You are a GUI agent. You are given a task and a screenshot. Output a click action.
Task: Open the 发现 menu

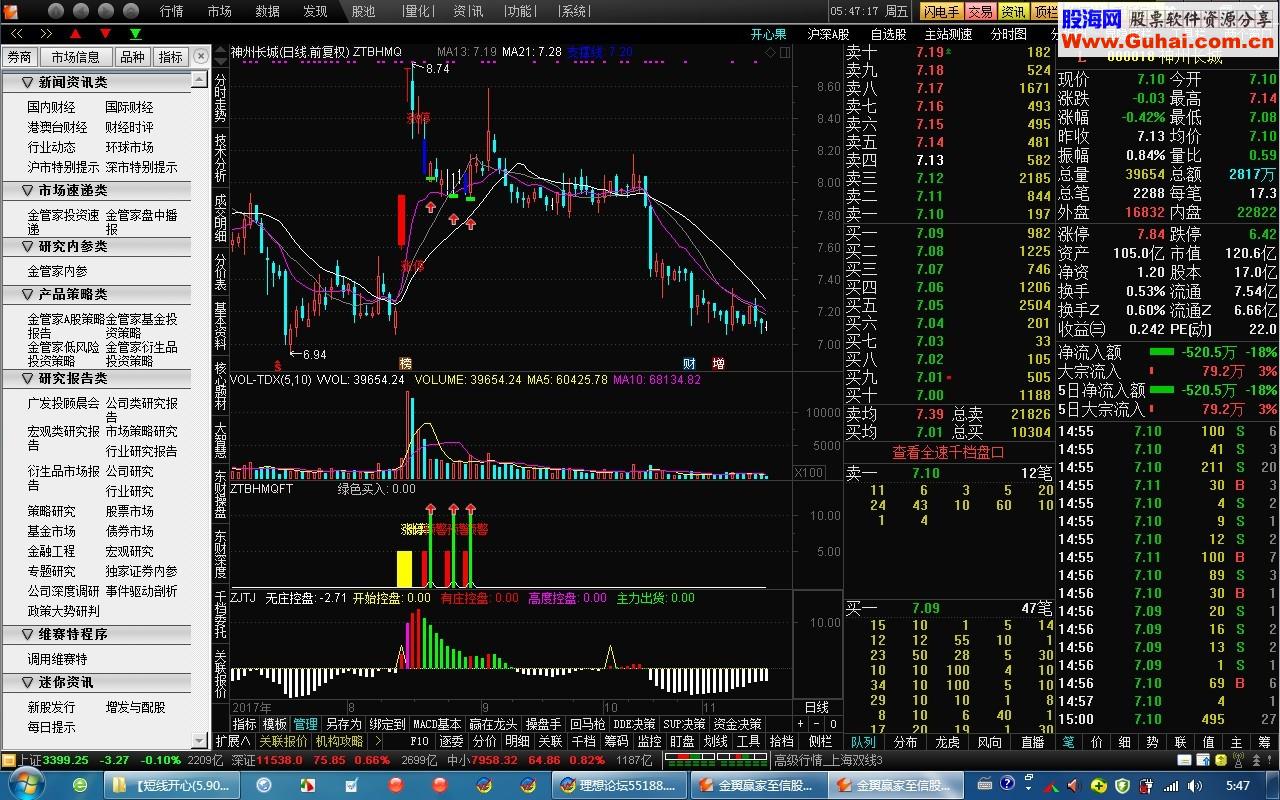pos(315,11)
